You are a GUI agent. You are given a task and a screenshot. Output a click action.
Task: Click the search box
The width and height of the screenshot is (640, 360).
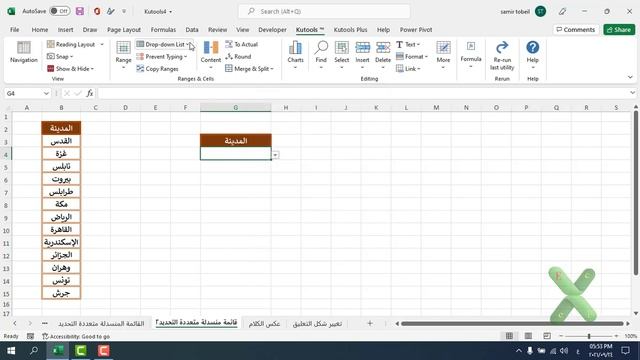324,11
